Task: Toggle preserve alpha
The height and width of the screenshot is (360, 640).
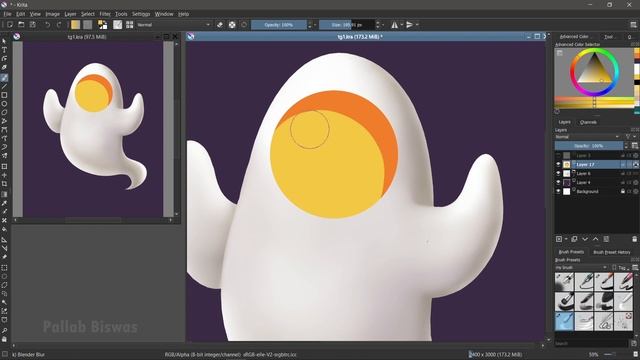Action: pyautogui.click(x=232, y=25)
